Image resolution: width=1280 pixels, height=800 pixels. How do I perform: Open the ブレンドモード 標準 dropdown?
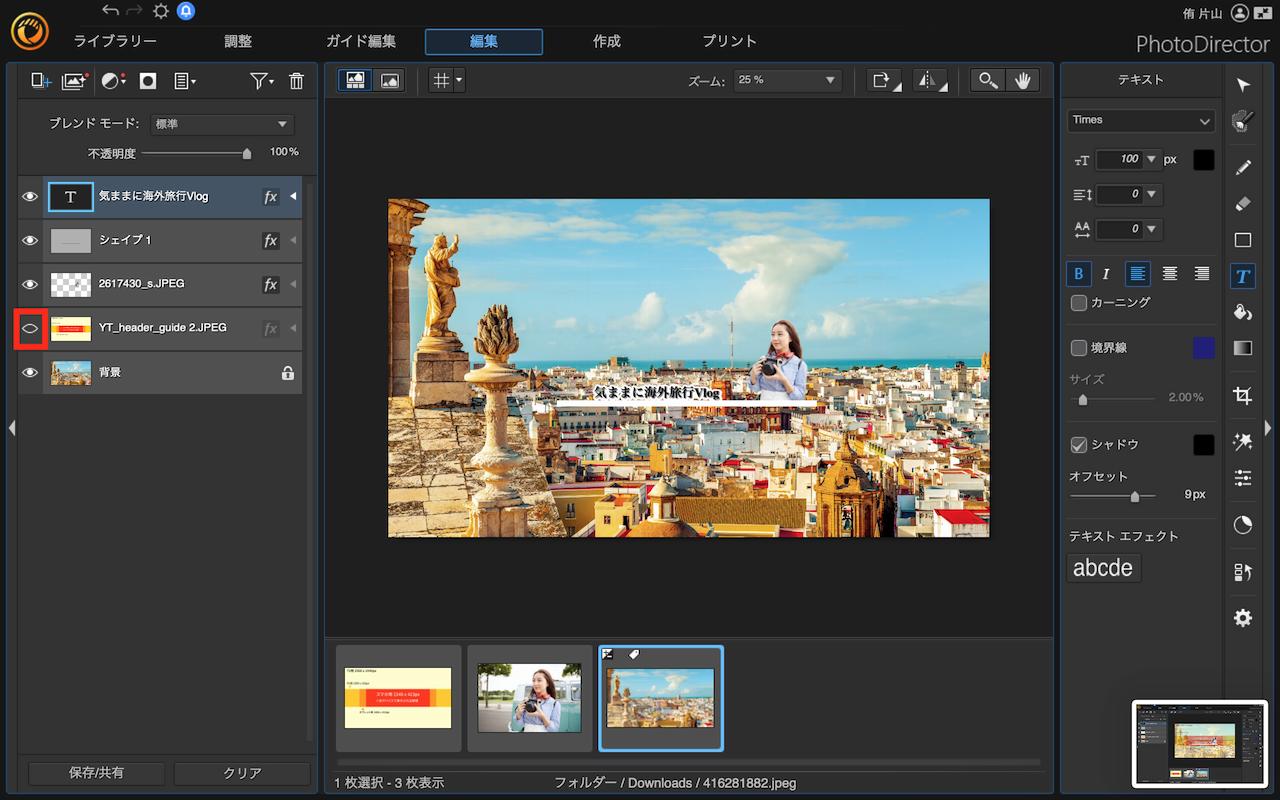221,124
